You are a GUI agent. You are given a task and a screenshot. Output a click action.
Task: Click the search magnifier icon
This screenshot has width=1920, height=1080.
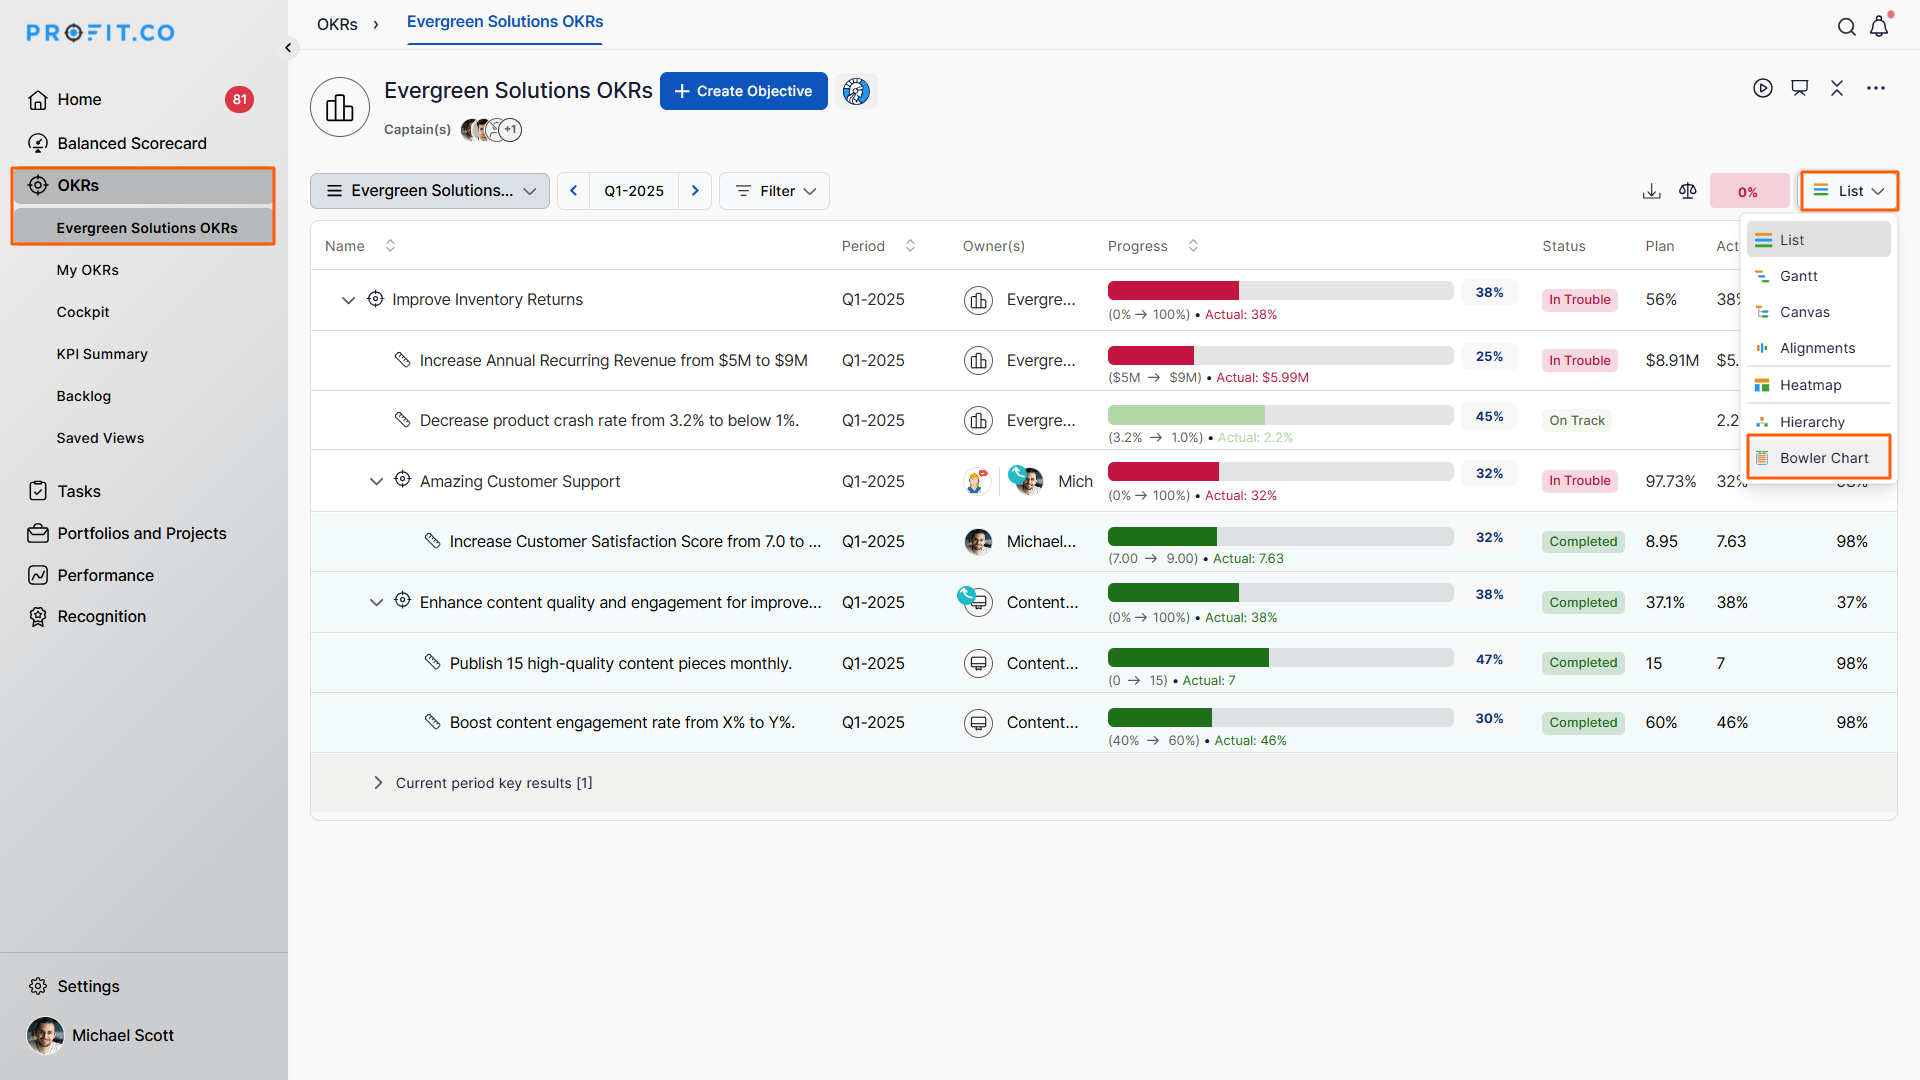1846,27
